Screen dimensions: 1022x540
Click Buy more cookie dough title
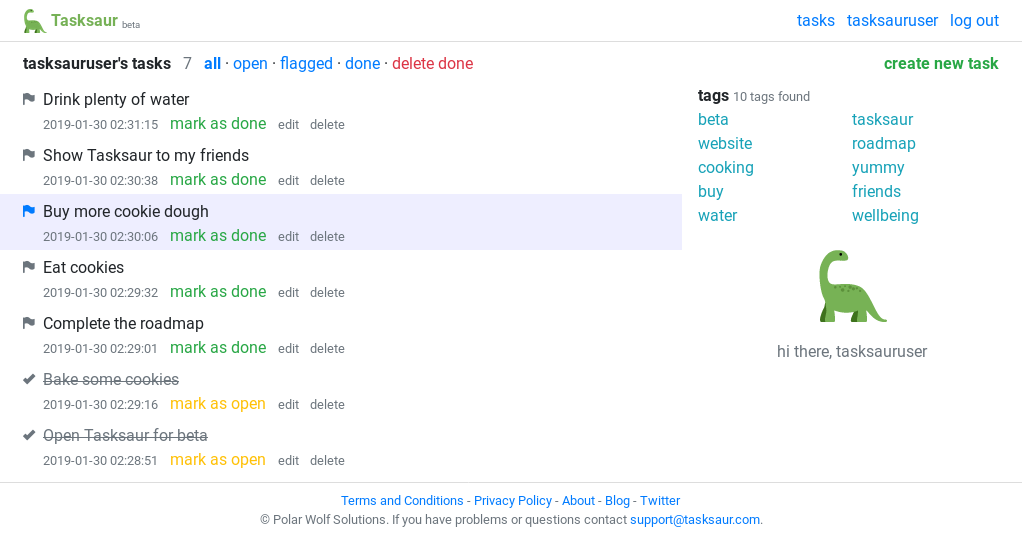(x=126, y=212)
